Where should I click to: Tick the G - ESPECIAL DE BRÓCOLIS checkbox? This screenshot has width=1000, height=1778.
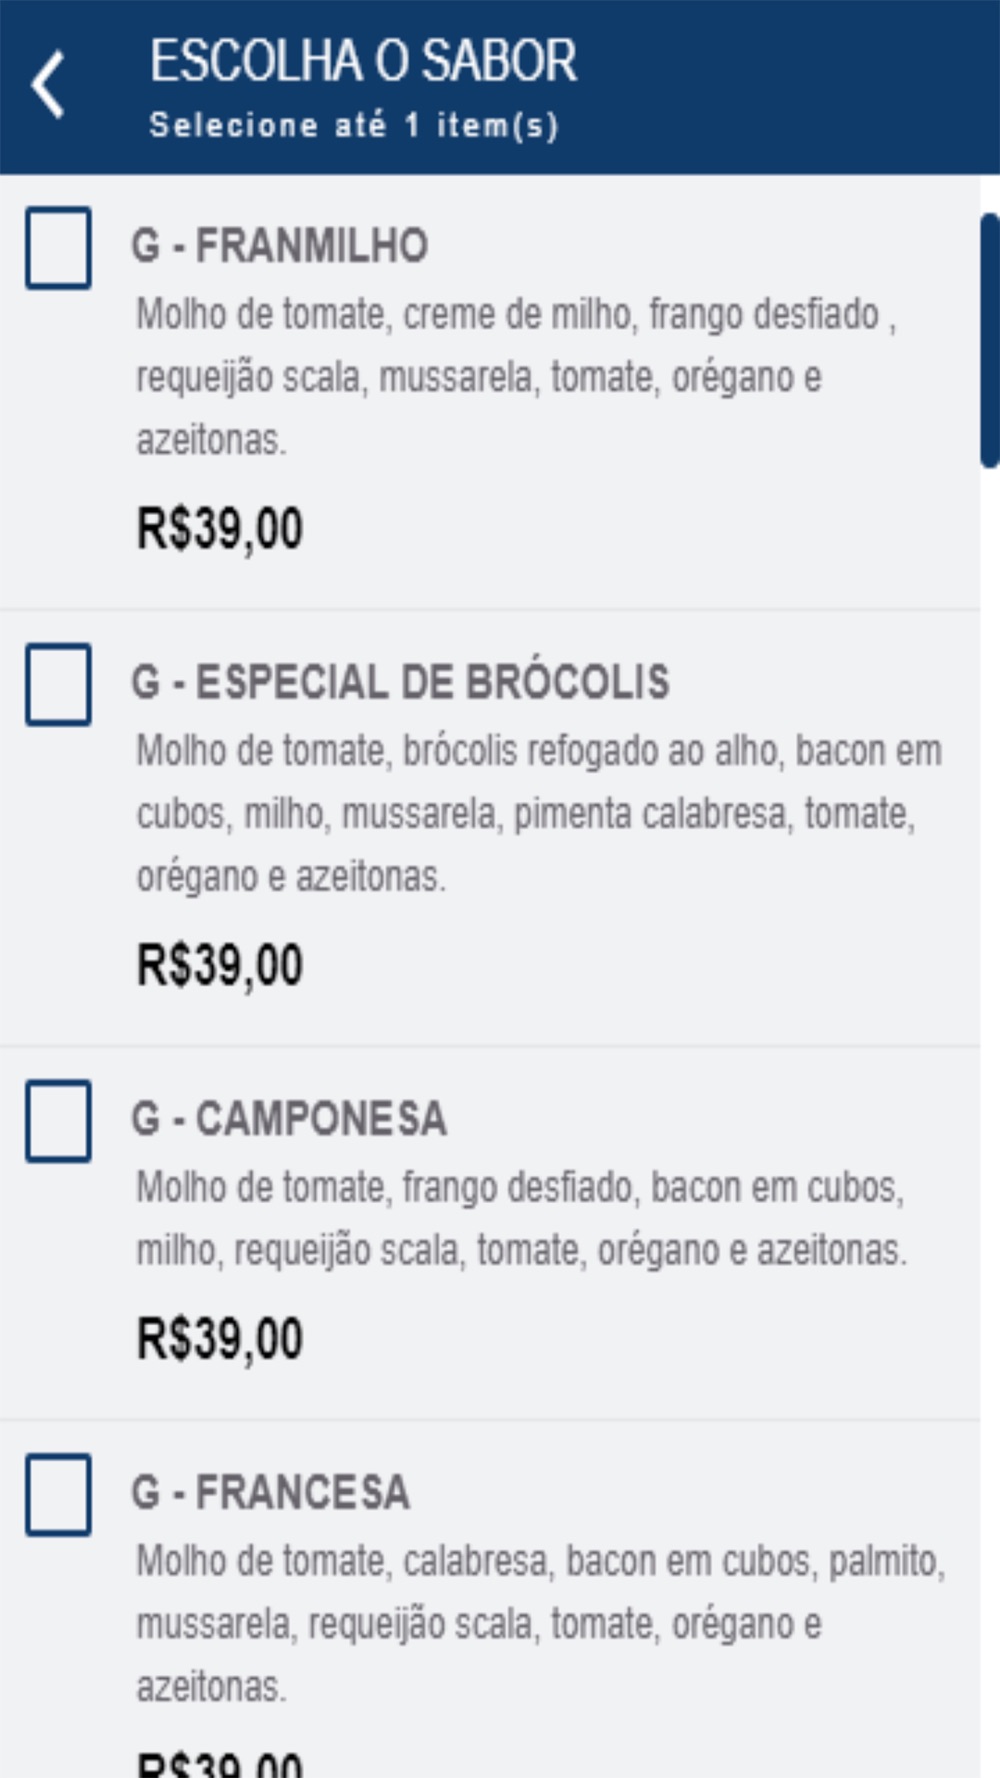58,684
